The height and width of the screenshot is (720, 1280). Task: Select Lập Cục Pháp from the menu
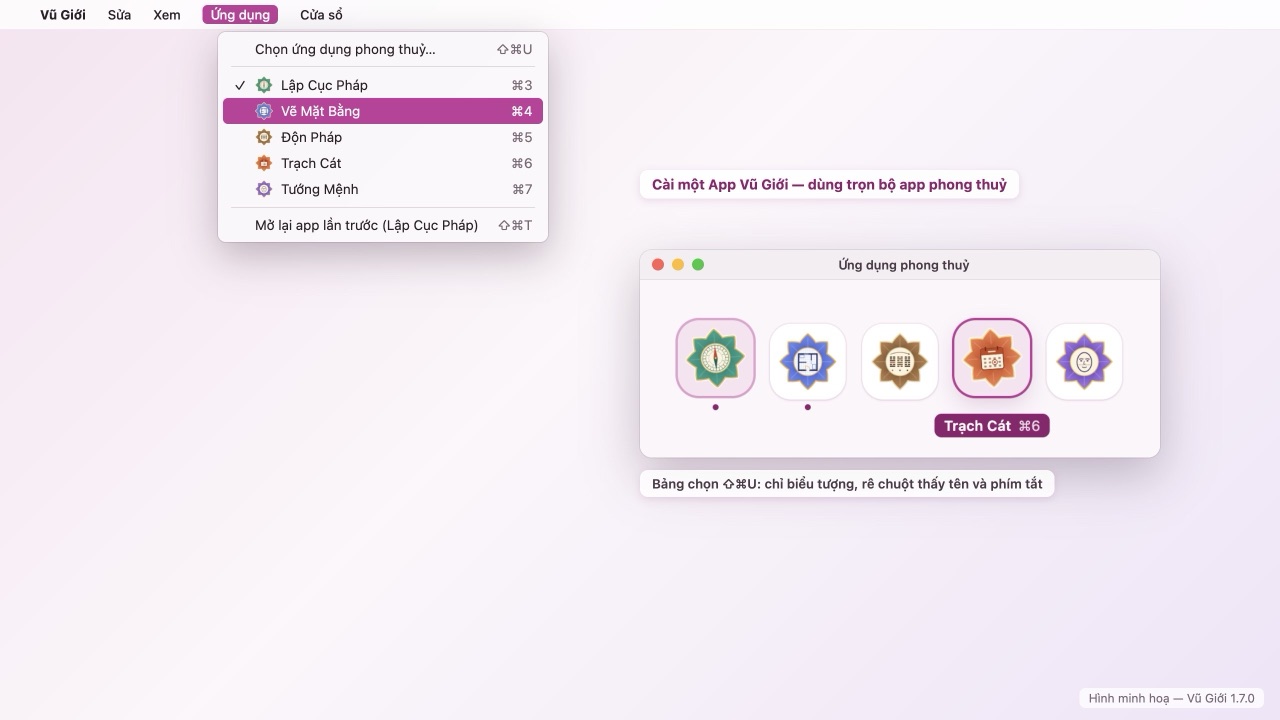(x=383, y=85)
